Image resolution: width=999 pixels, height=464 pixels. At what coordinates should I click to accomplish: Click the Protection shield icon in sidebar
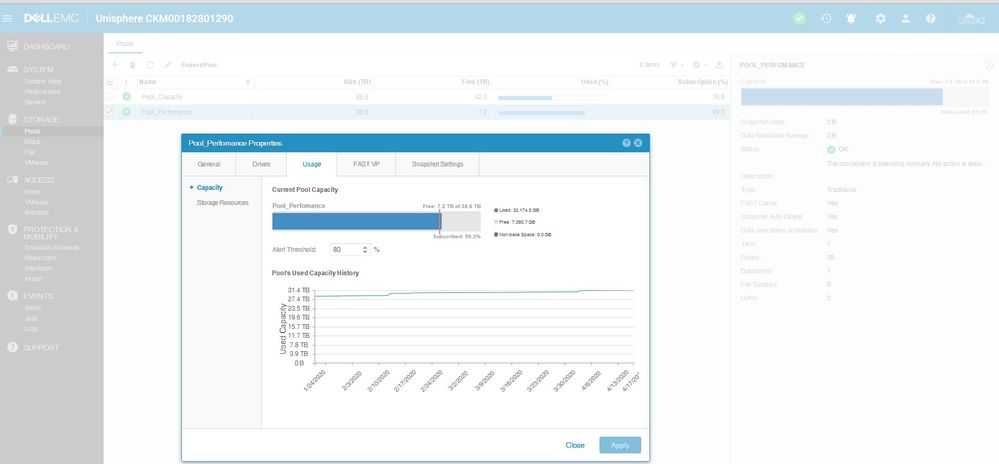(12, 229)
